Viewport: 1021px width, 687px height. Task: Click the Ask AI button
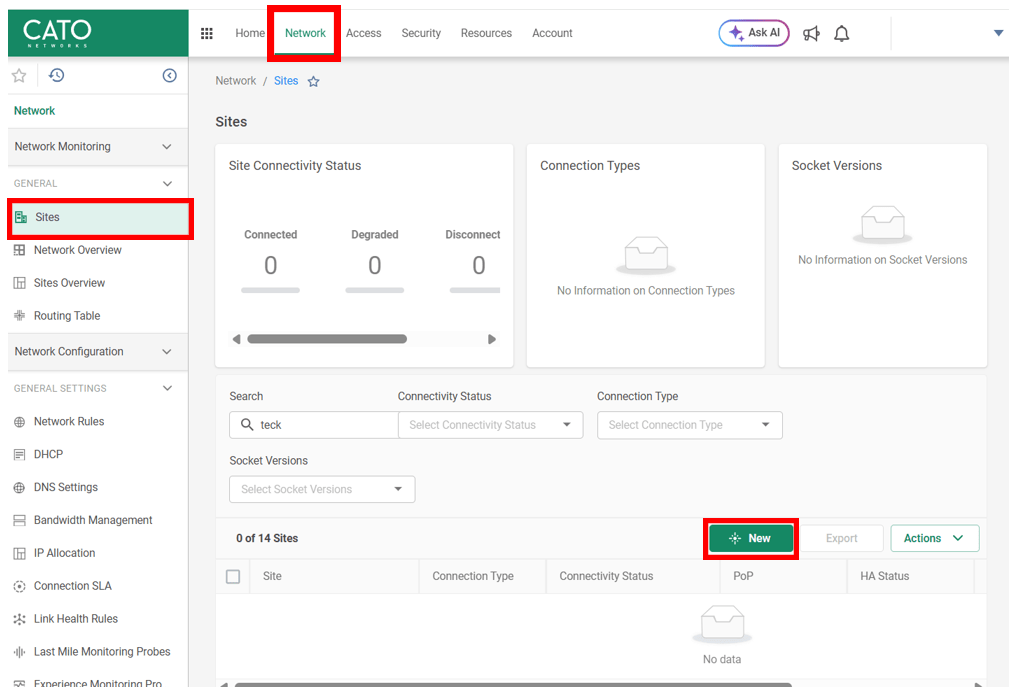[x=754, y=33]
